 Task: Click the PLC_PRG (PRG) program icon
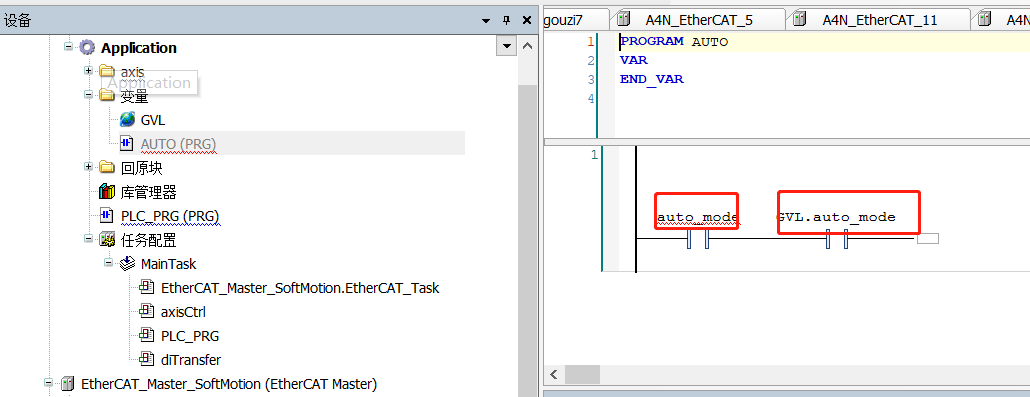click(107, 215)
